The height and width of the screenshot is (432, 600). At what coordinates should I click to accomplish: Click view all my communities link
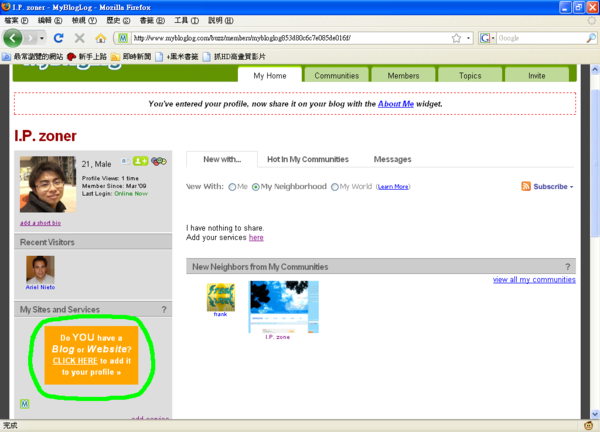point(534,279)
